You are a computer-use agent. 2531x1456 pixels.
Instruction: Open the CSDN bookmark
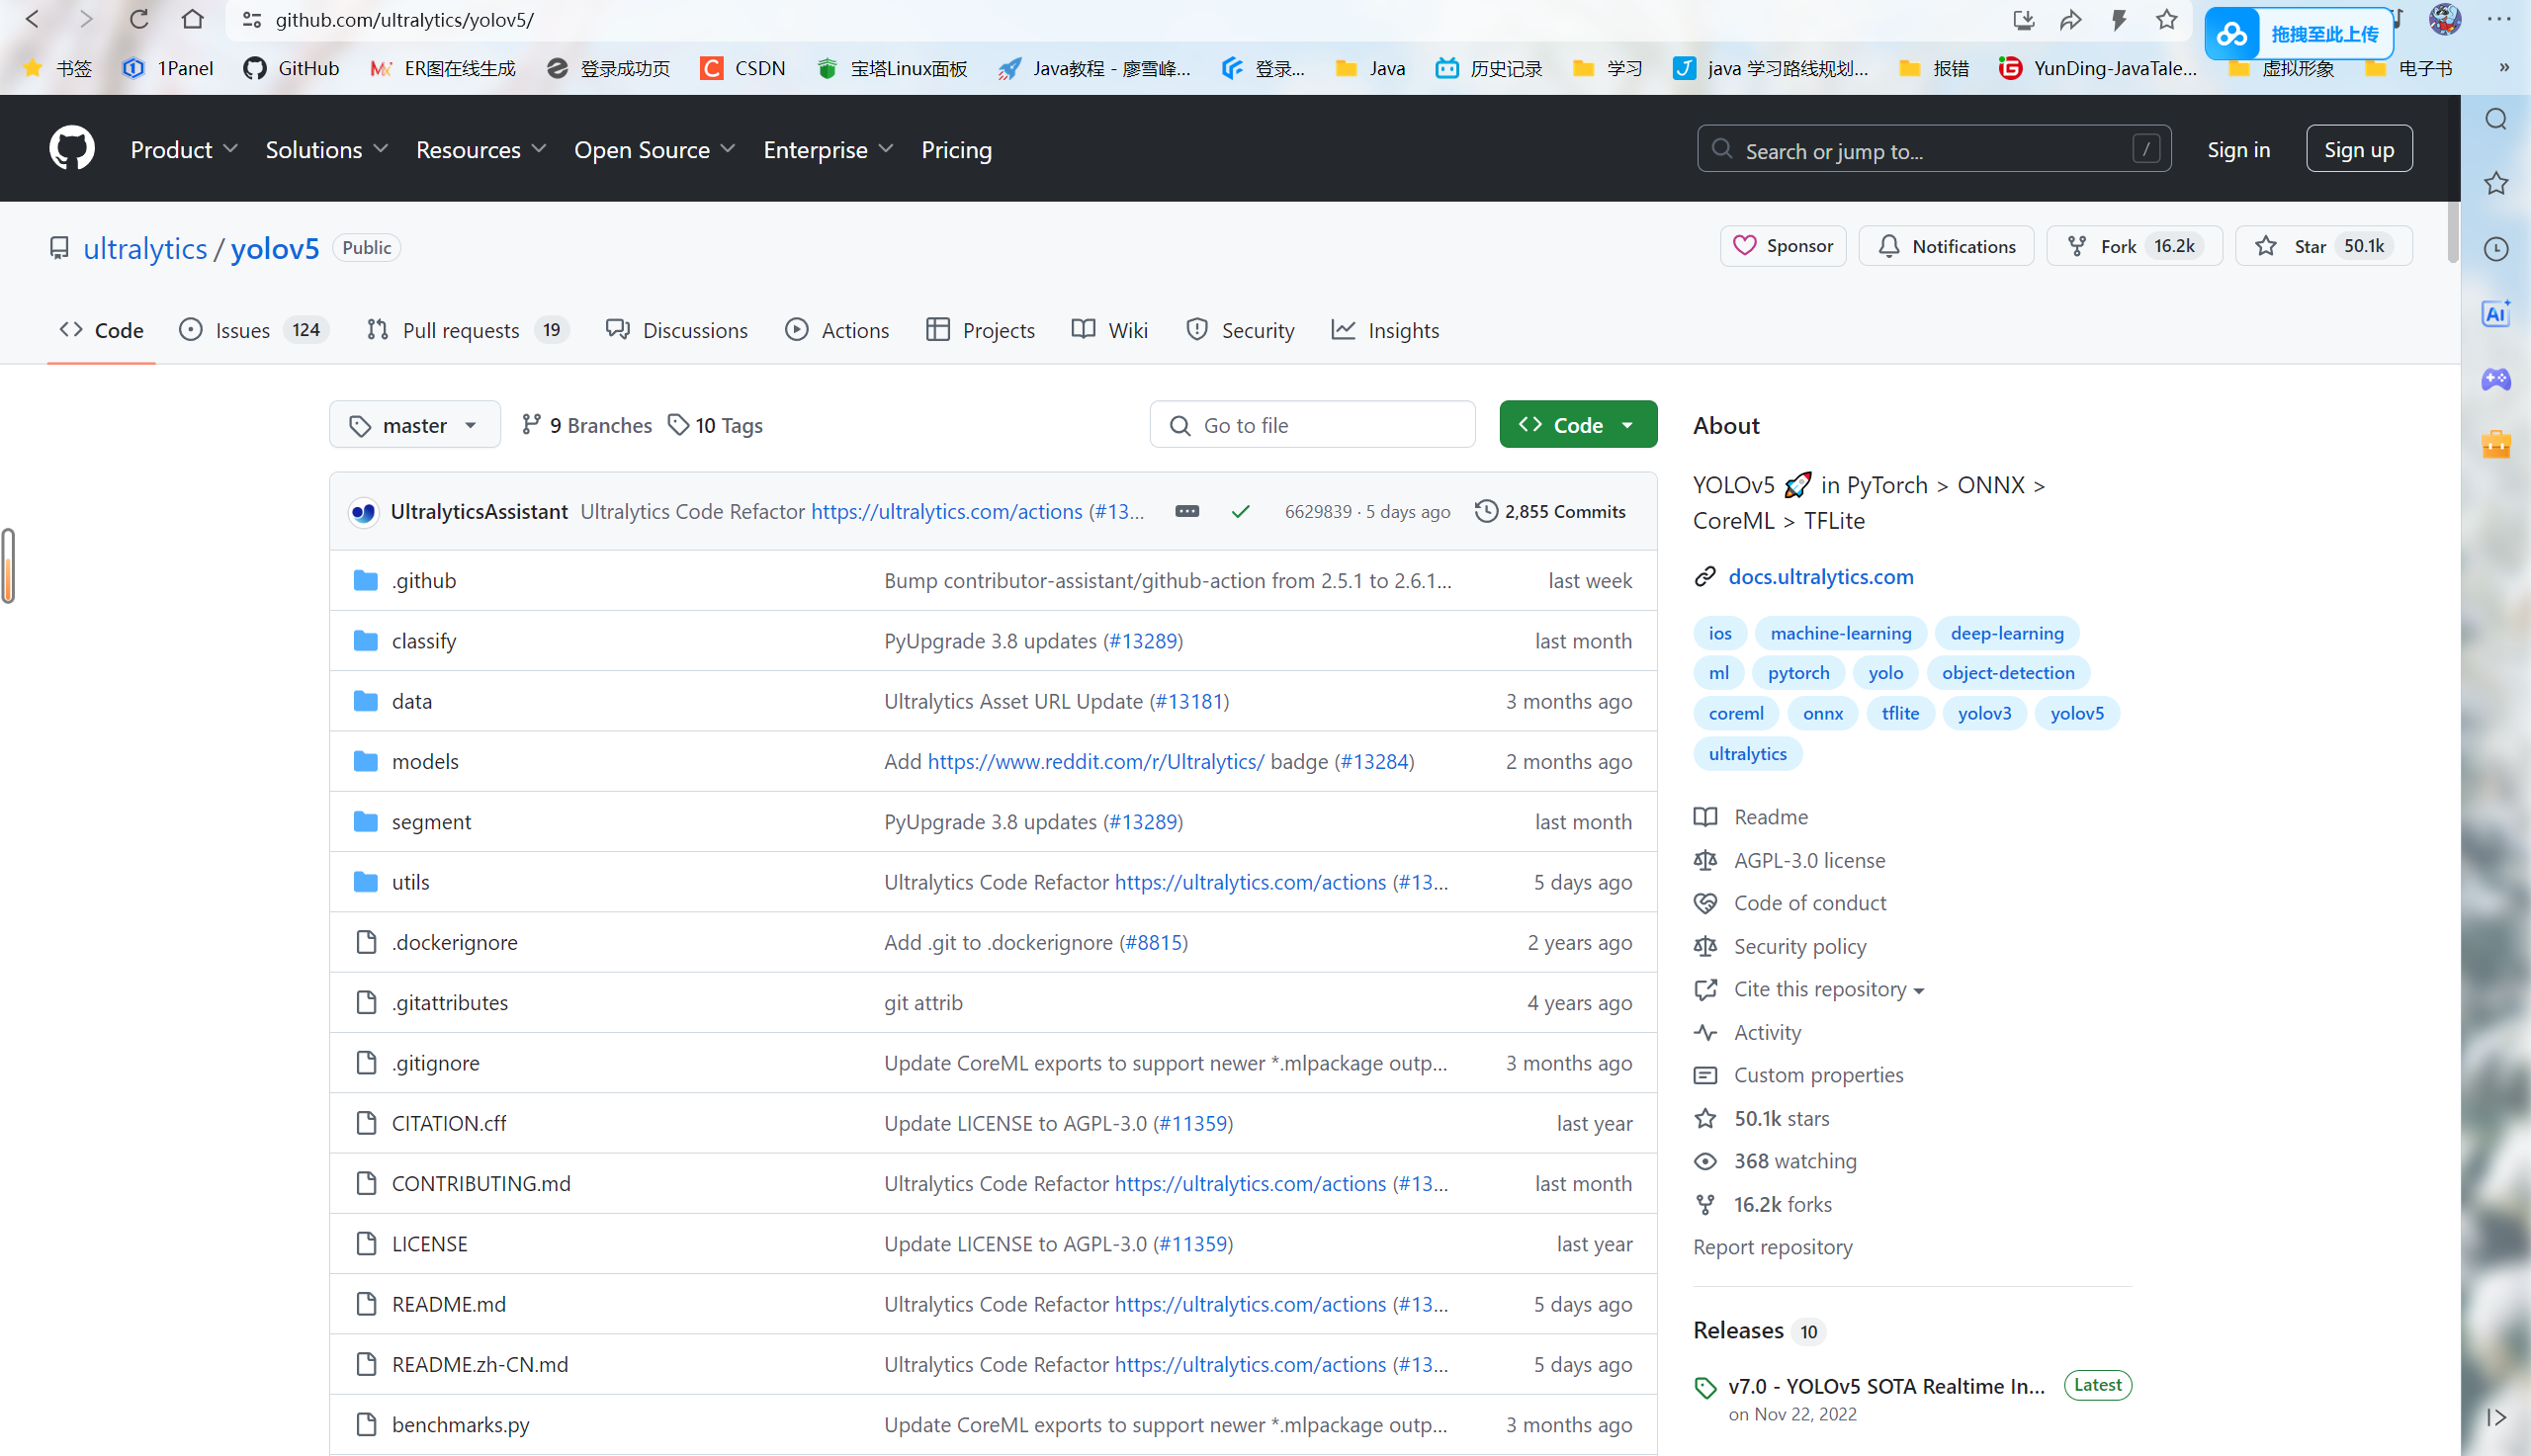pyautogui.click(x=743, y=68)
